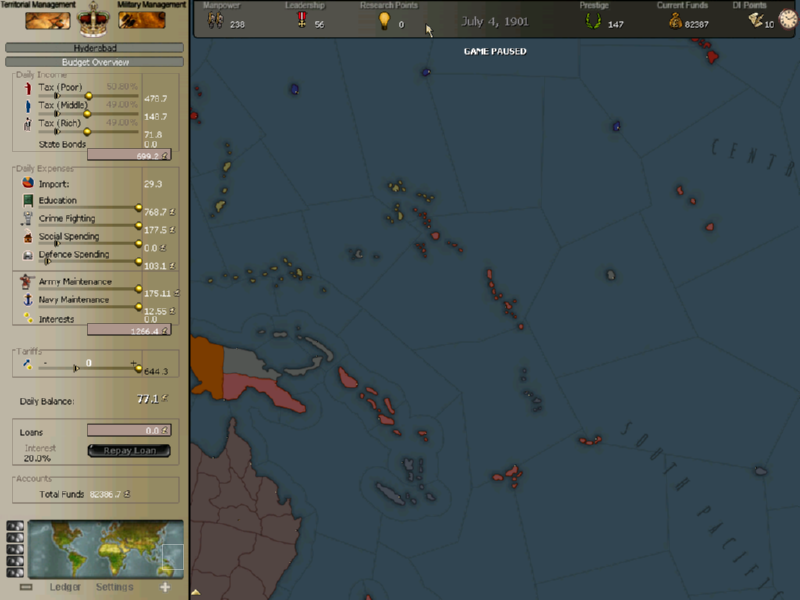Click the Leadership medal icon
The image size is (800, 600).
(x=302, y=20)
